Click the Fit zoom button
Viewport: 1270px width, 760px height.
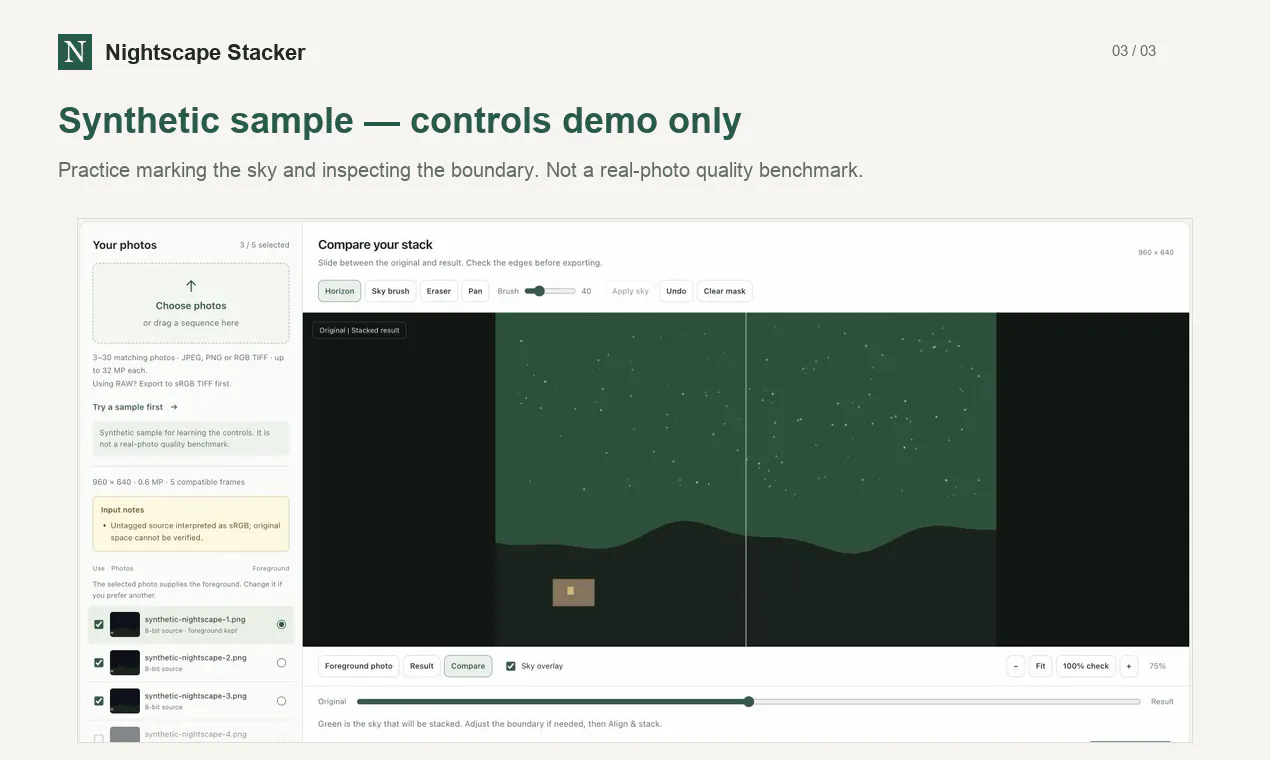pos(1040,666)
